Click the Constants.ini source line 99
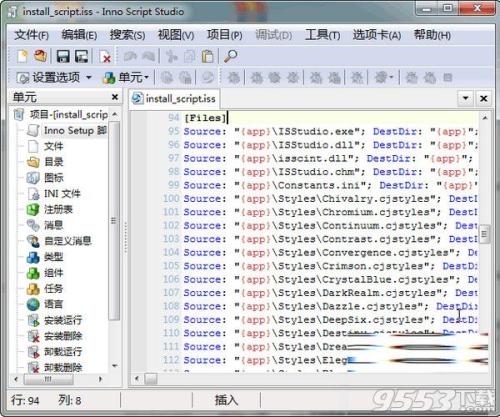Viewport: 500px width, 417px height. click(330, 185)
